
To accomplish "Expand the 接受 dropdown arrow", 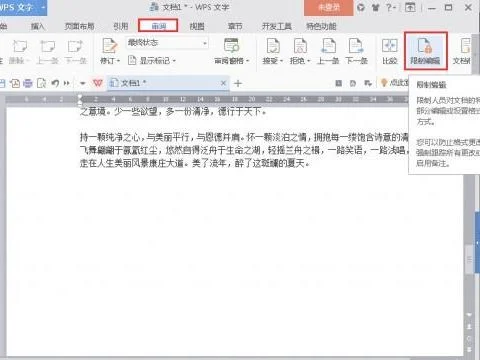I will click(x=281, y=61).
